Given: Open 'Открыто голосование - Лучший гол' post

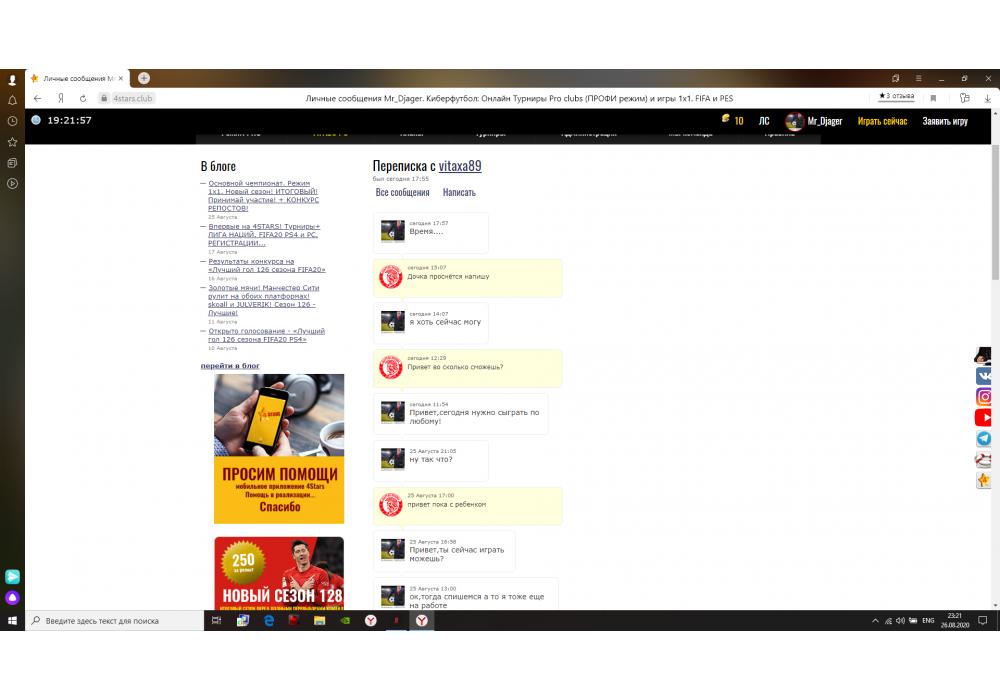Looking at the screenshot, I should tap(266, 335).
